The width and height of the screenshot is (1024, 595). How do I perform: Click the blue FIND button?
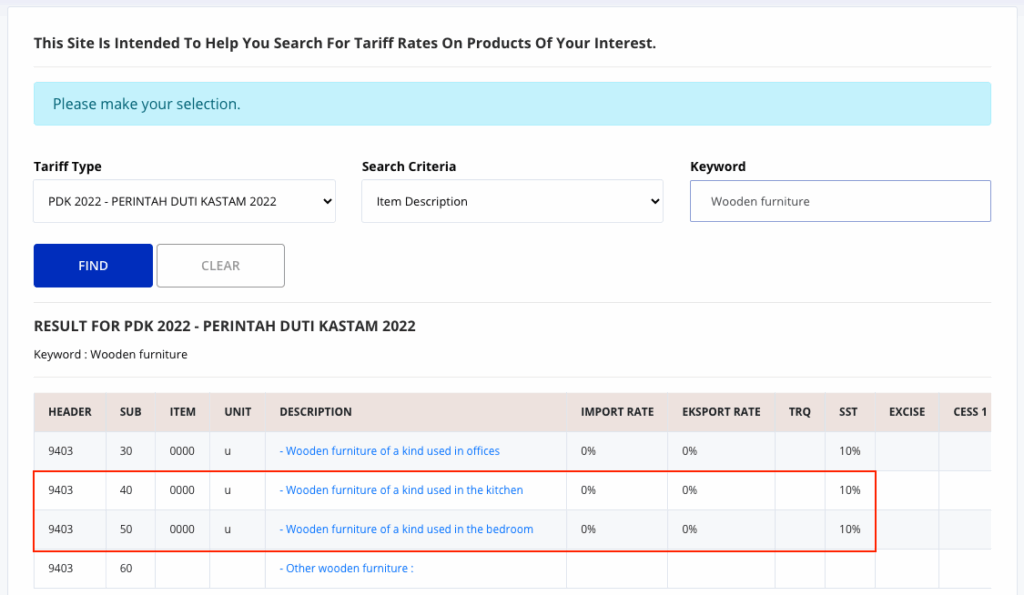tap(93, 266)
